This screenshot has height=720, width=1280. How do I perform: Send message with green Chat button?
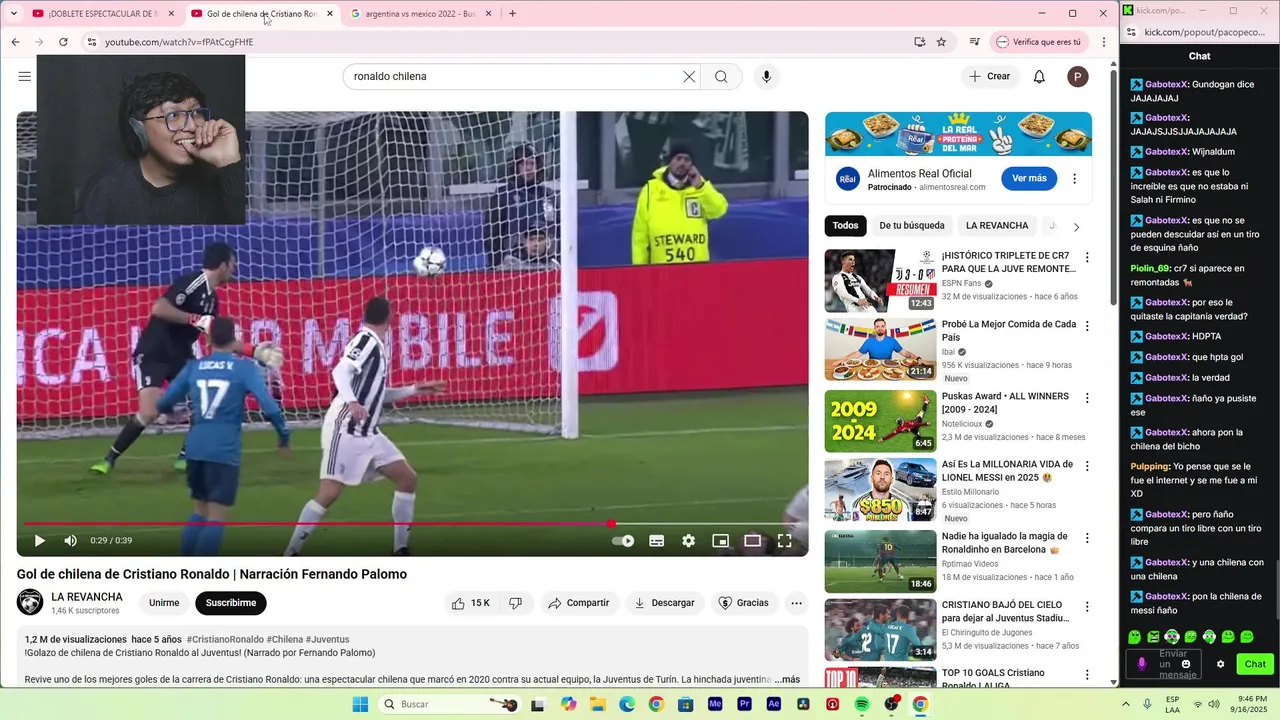(1255, 664)
